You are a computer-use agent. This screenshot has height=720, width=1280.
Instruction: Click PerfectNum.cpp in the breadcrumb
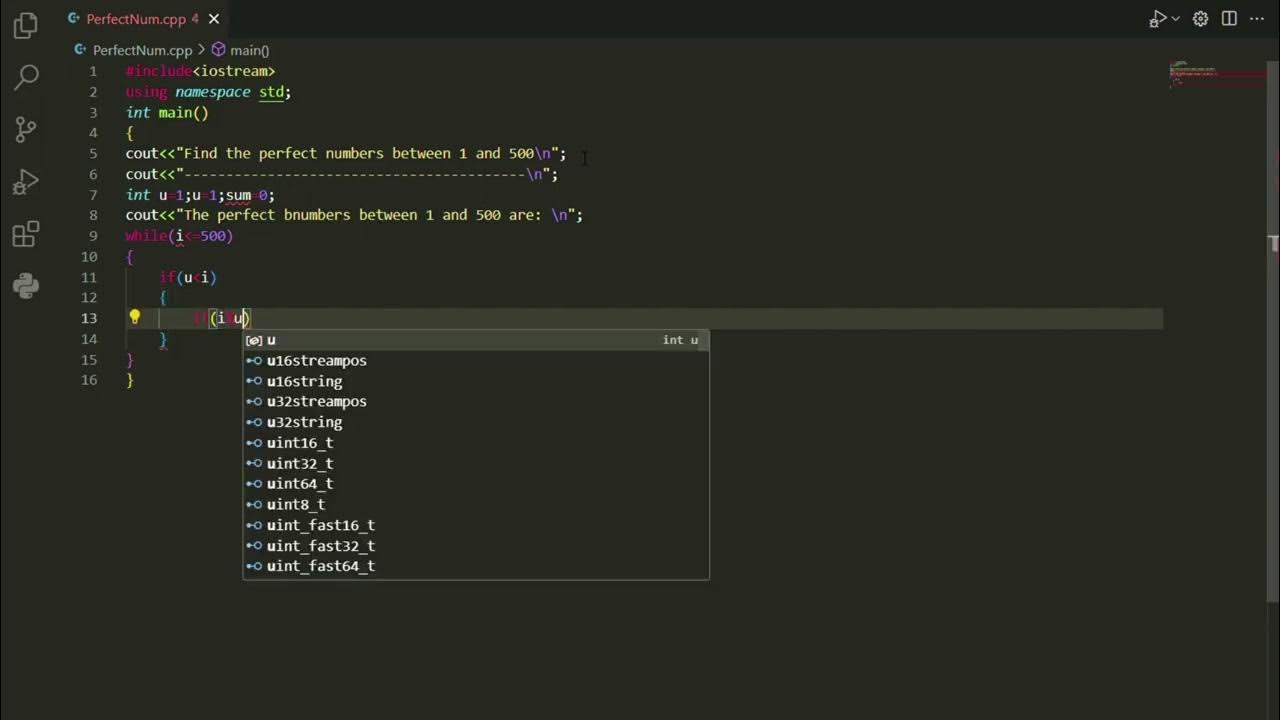[x=142, y=50]
